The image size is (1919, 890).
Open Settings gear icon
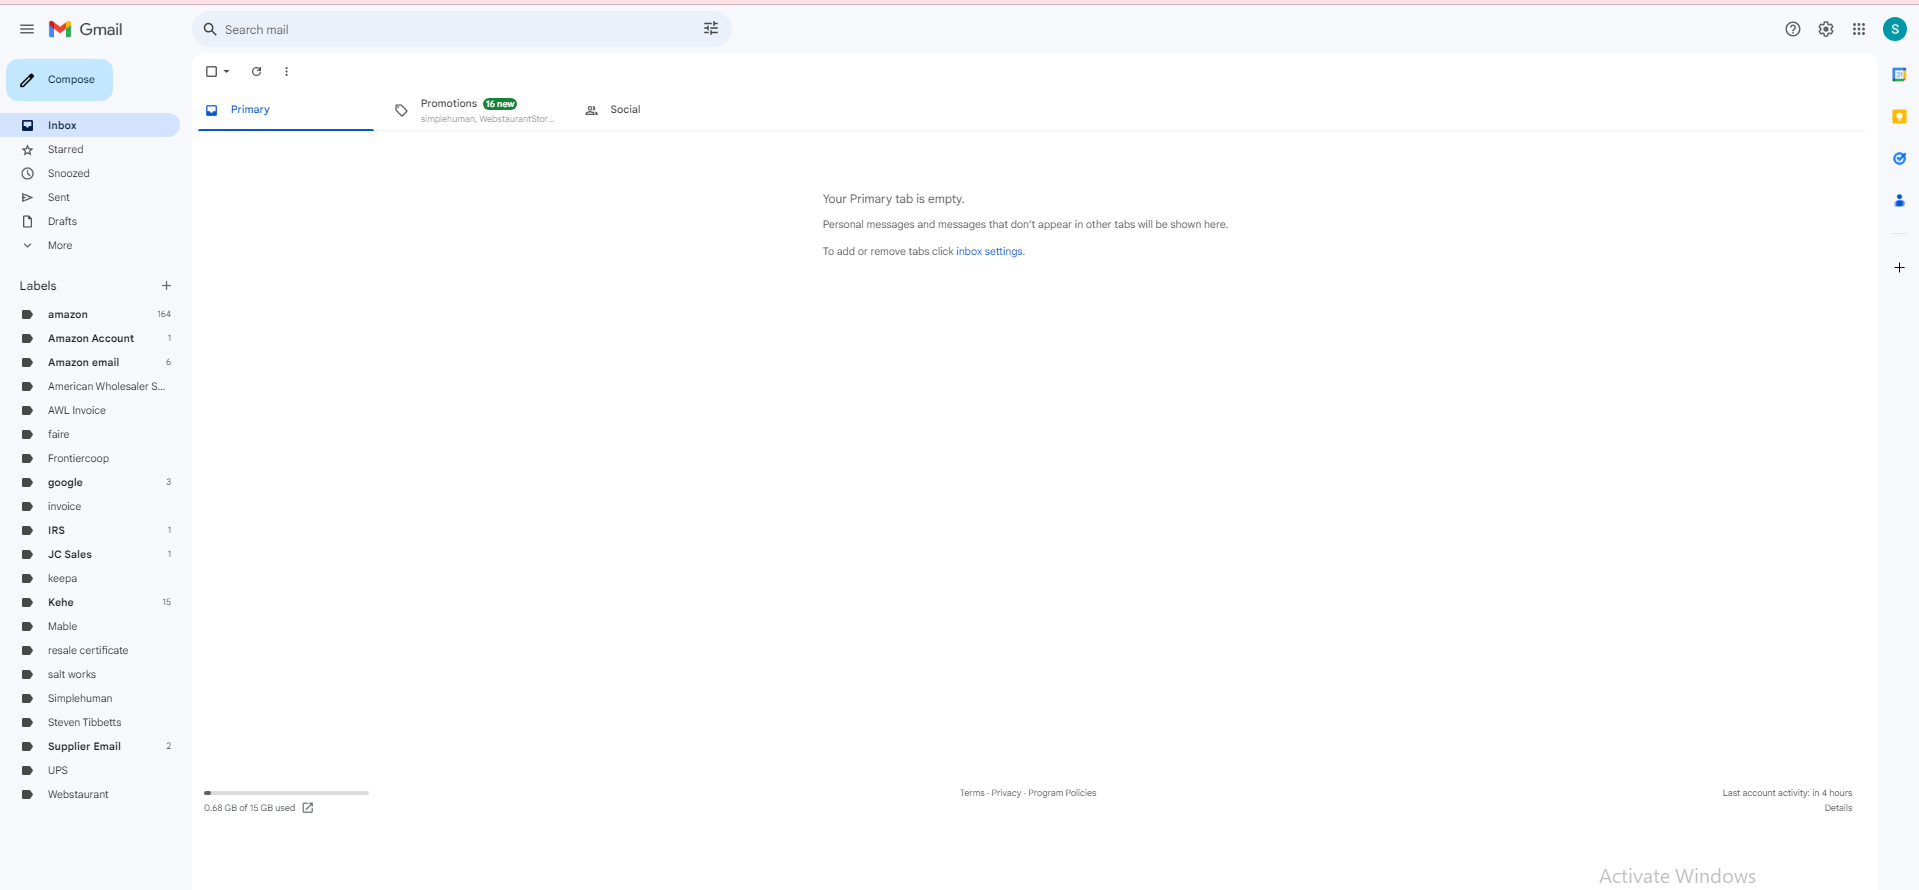(x=1826, y=29)
